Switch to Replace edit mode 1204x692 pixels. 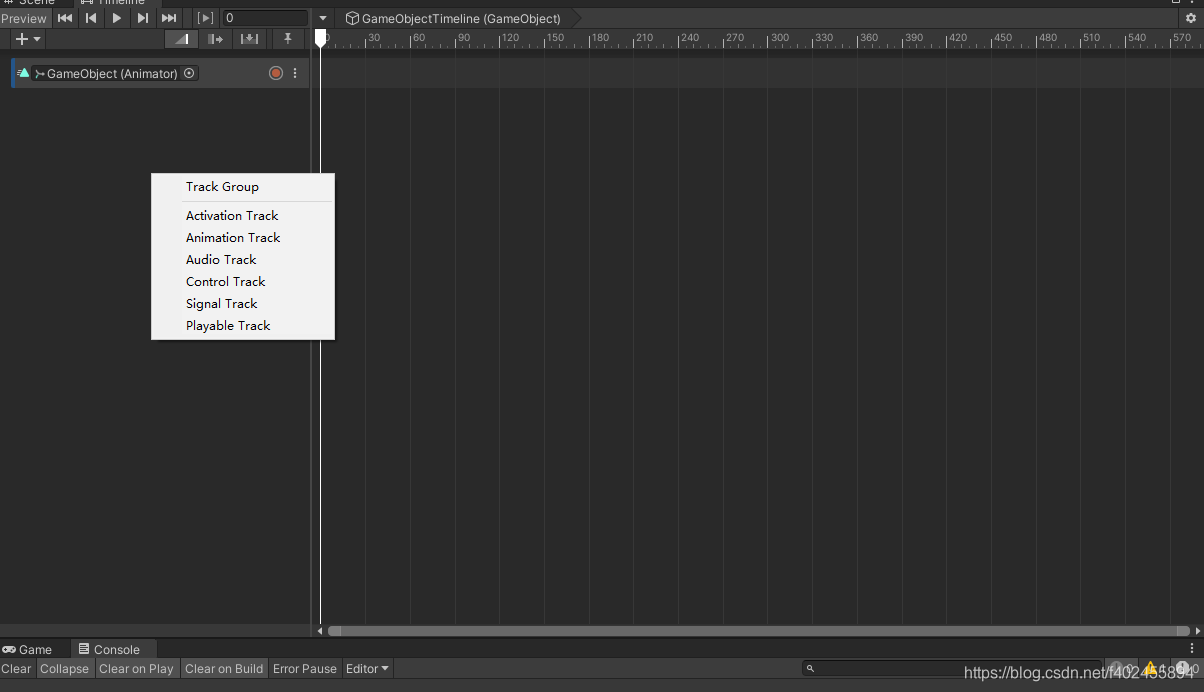[x=248, y=38]
